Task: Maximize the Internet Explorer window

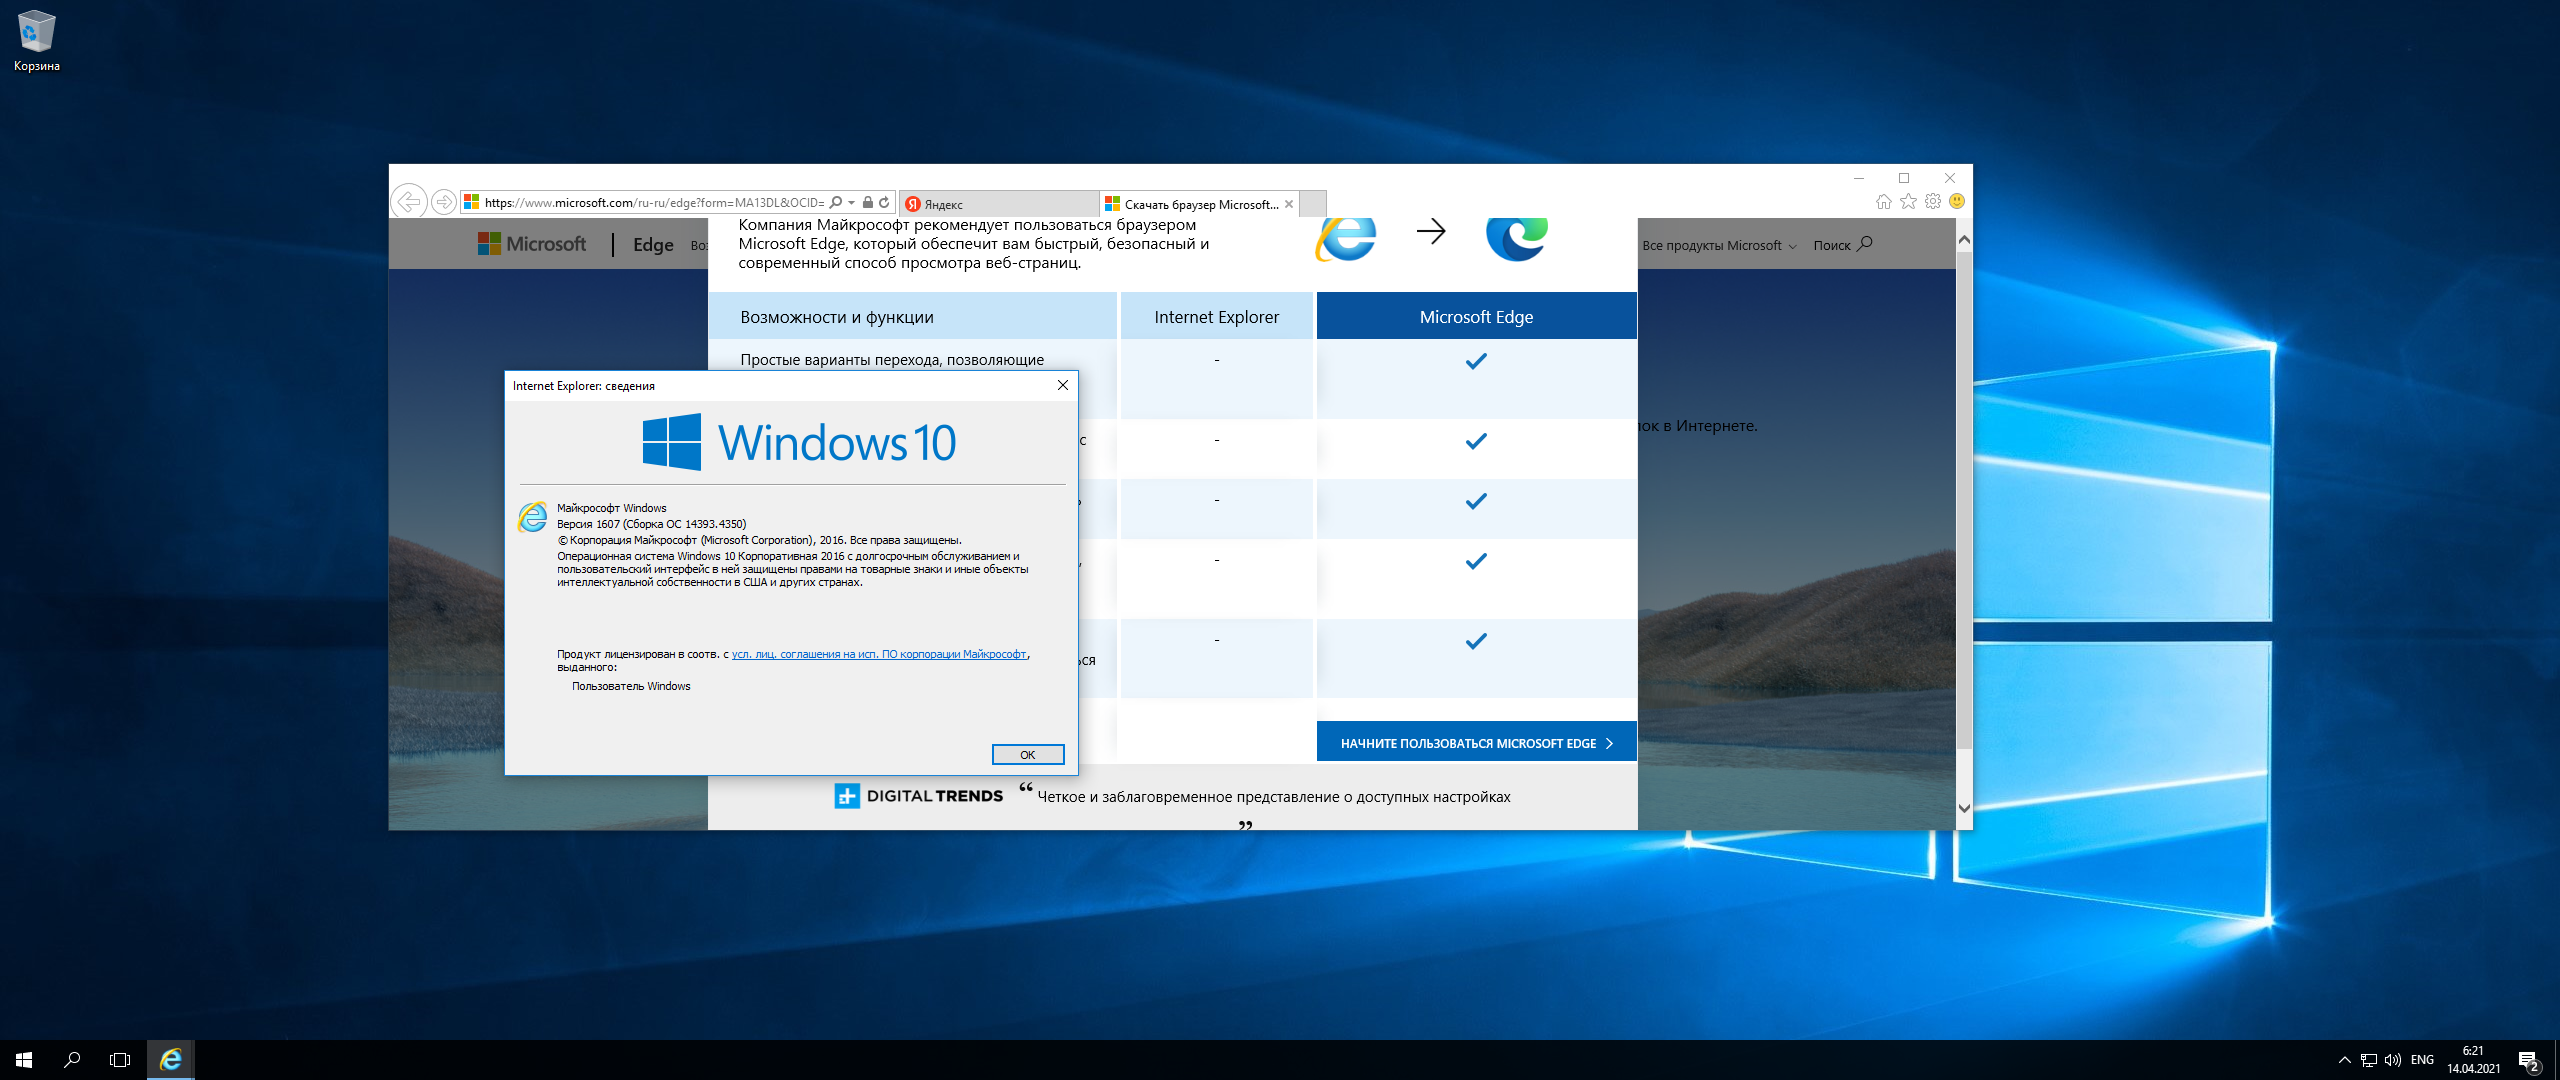Action: pyautogui.click(x=1904, y=178)
